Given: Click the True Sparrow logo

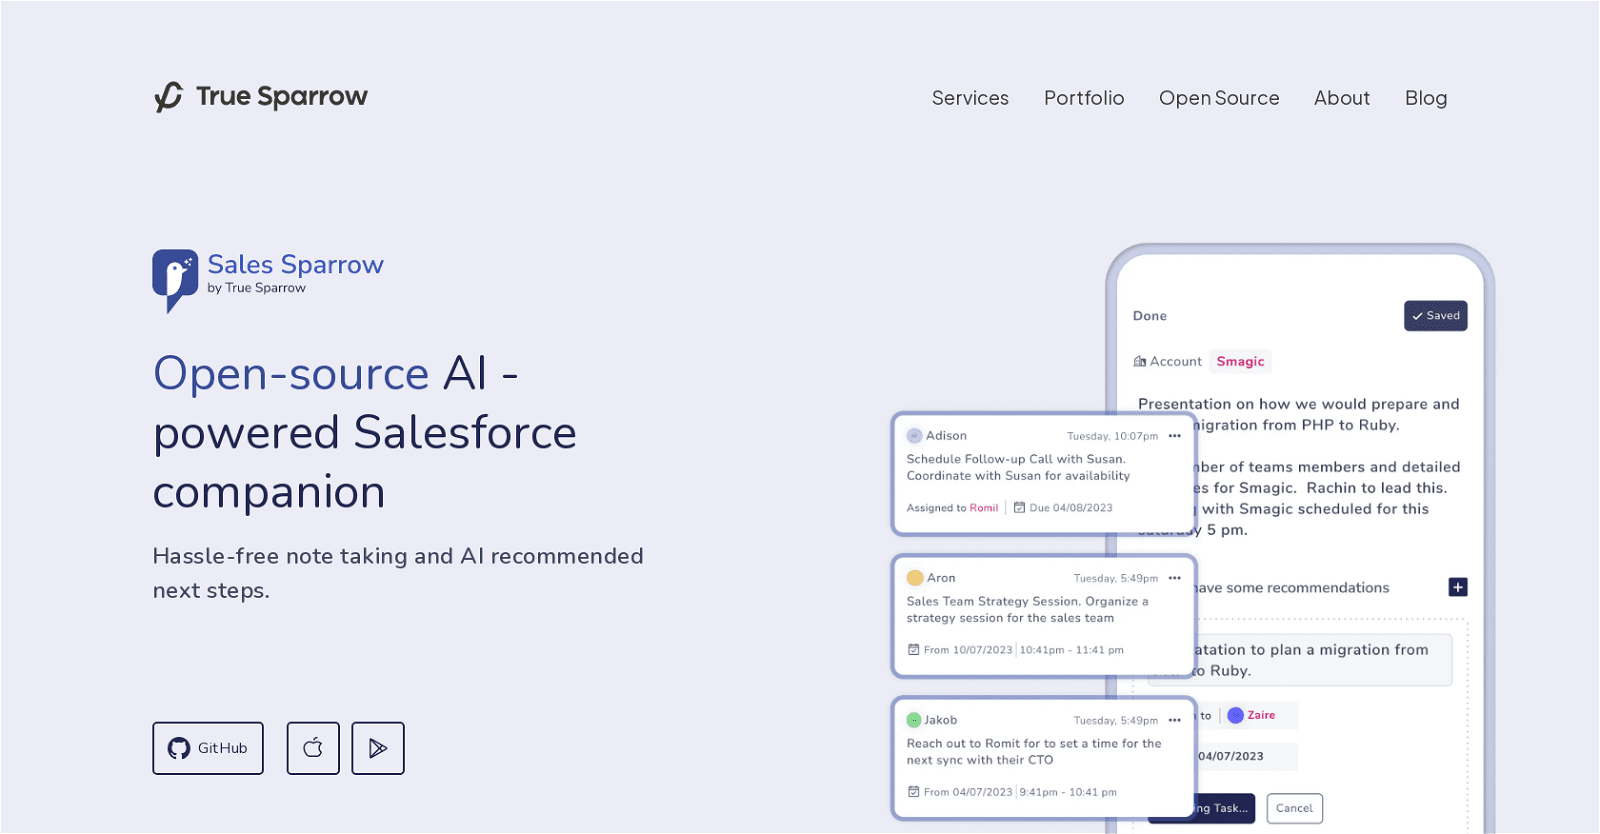Looking at the screenshot, I should click(x=261, y=97).
